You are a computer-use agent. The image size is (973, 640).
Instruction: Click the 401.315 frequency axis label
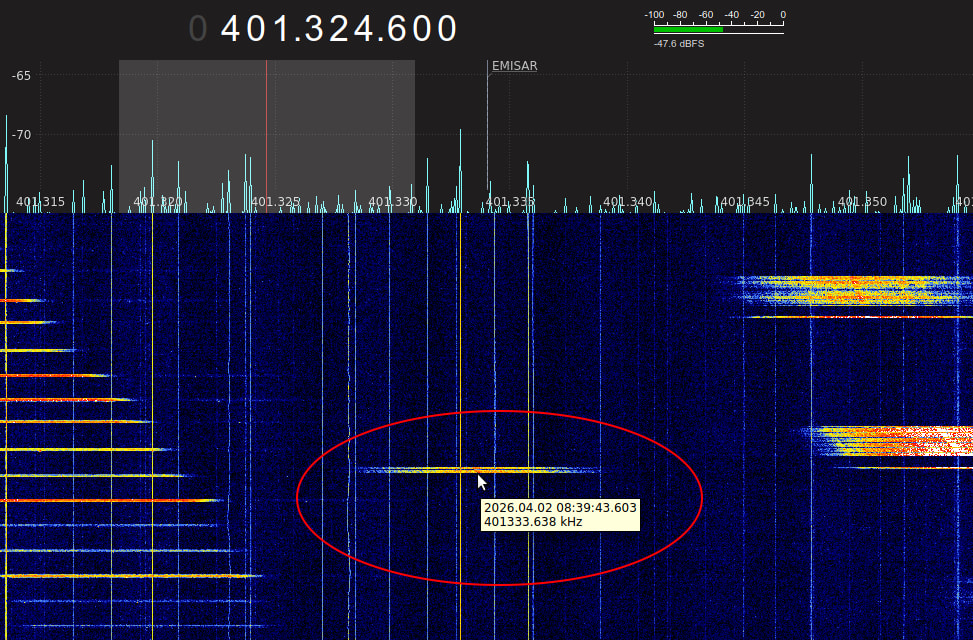coord(40,202)
